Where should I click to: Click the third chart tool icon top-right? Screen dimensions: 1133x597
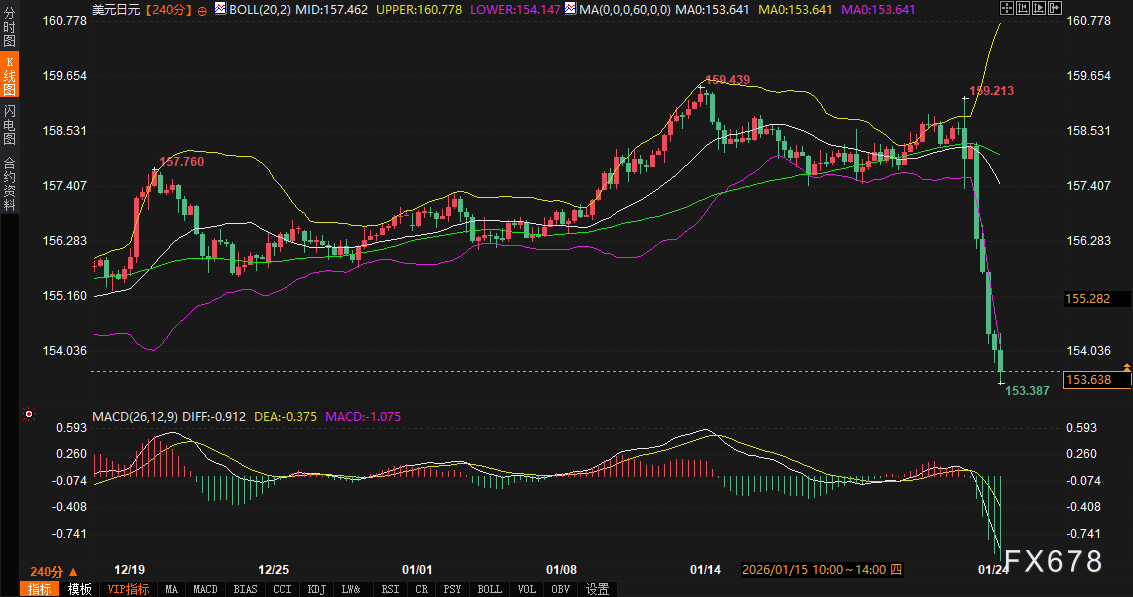click(1038, 8)
